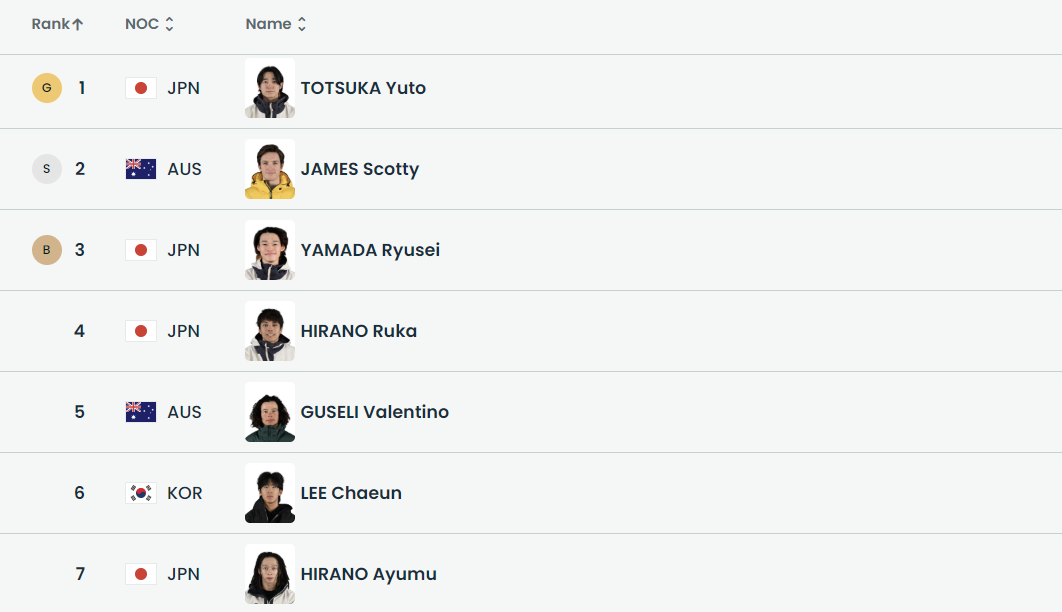The image size is (1062, 612).
Task: Click the Japan flag beside TOTSUKA Yuto
Action: pyautogui.click(x=141, y=88)
